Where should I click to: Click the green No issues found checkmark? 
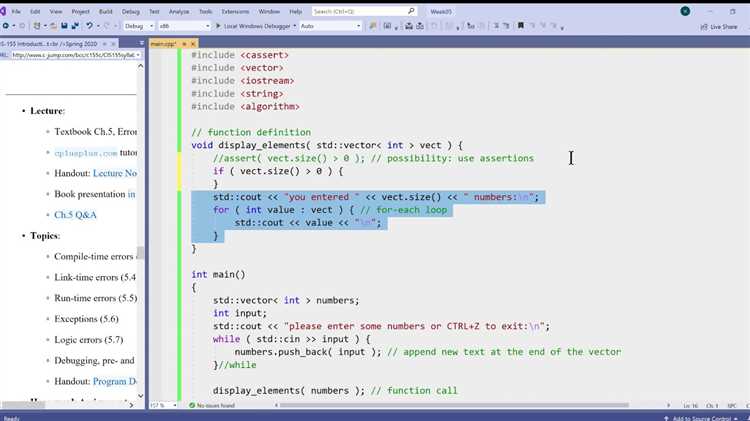point(192,405)
